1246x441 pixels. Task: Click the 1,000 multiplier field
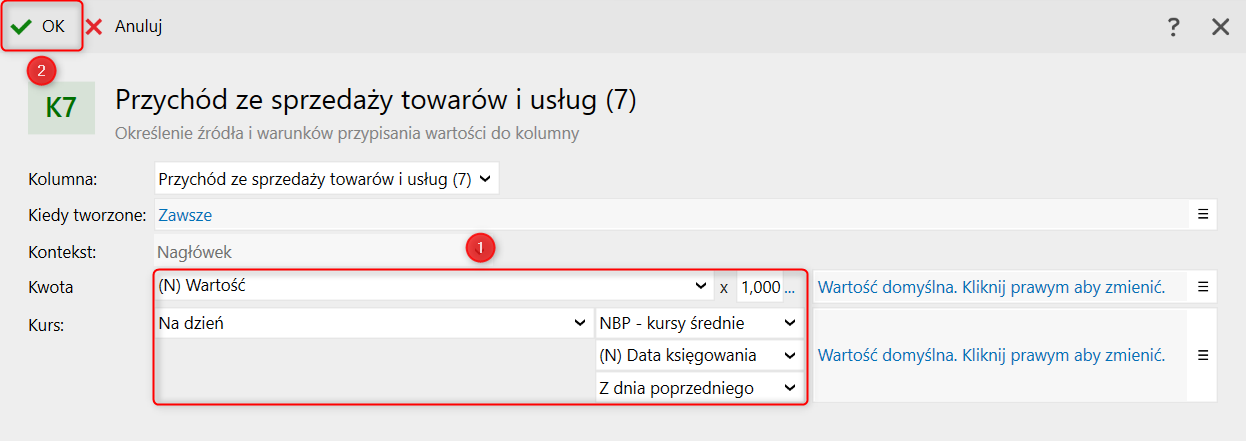760,287
